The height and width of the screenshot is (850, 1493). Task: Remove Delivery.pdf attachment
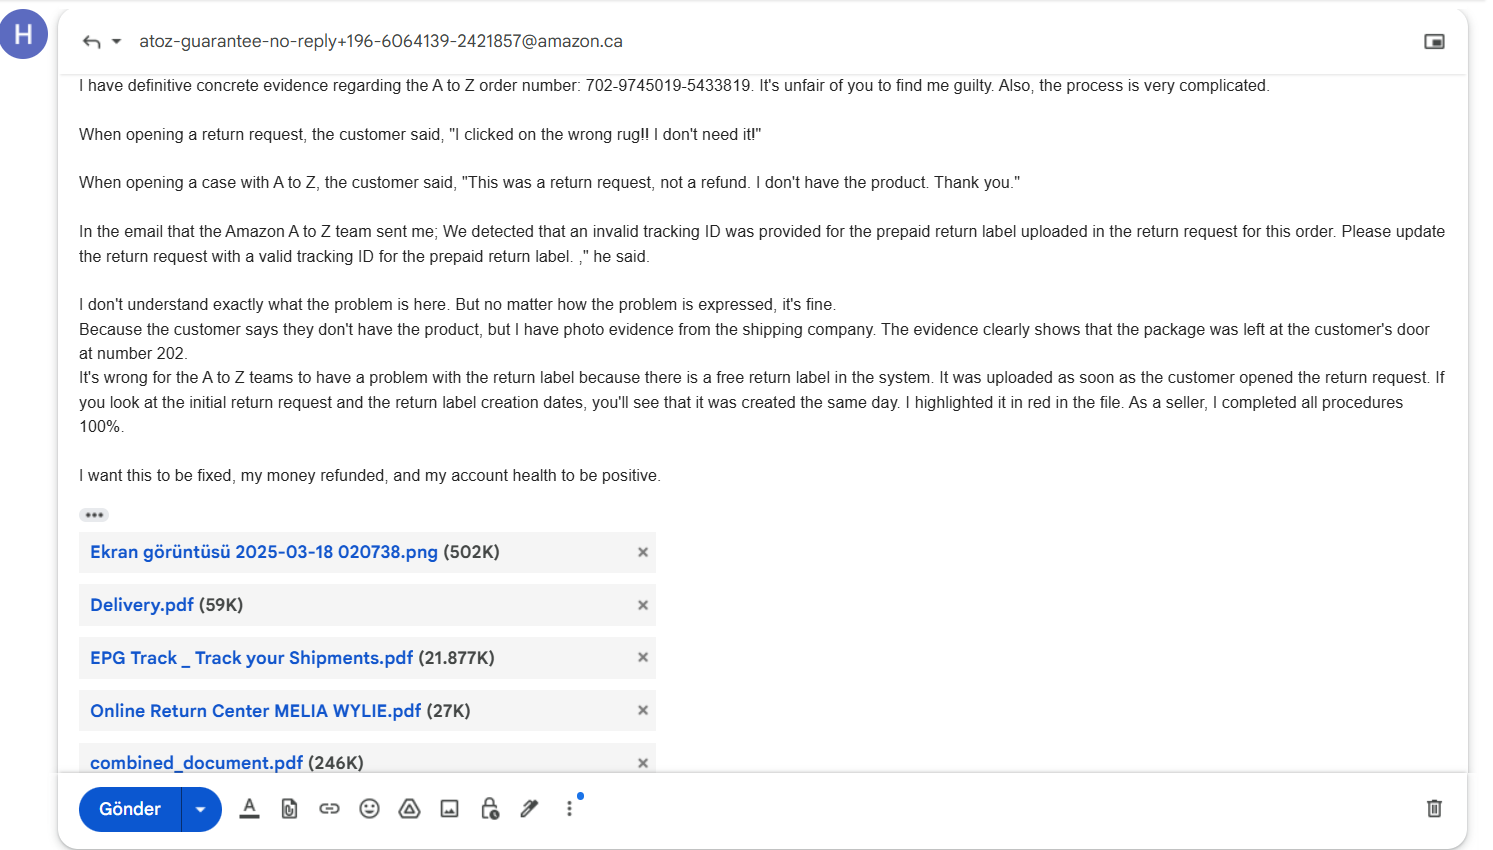pyautogui.click(x=643, y=605)
